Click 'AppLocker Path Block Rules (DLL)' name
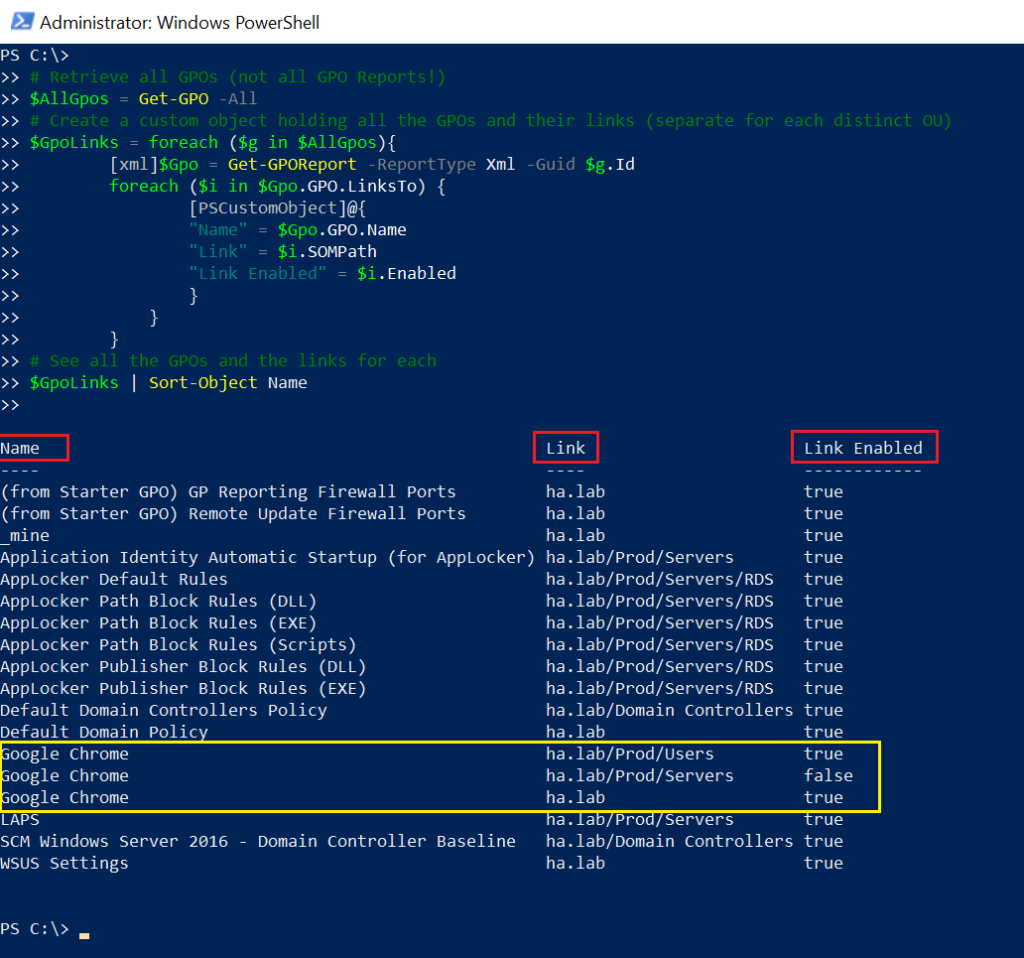This screenshot has height=958, width=1024. click(159, 601)
